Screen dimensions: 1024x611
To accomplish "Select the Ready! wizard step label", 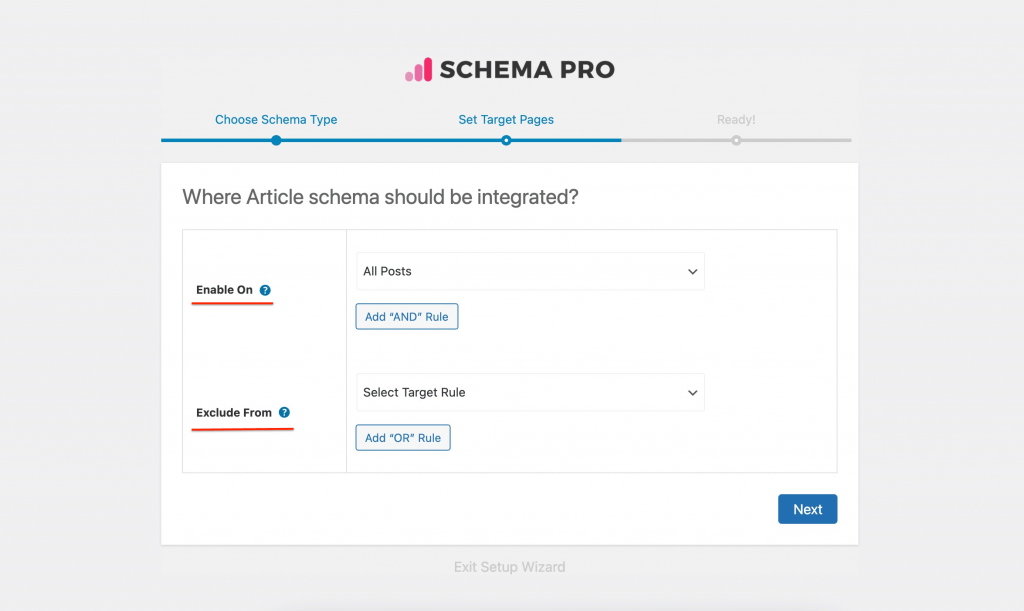I will pos(736,119).
